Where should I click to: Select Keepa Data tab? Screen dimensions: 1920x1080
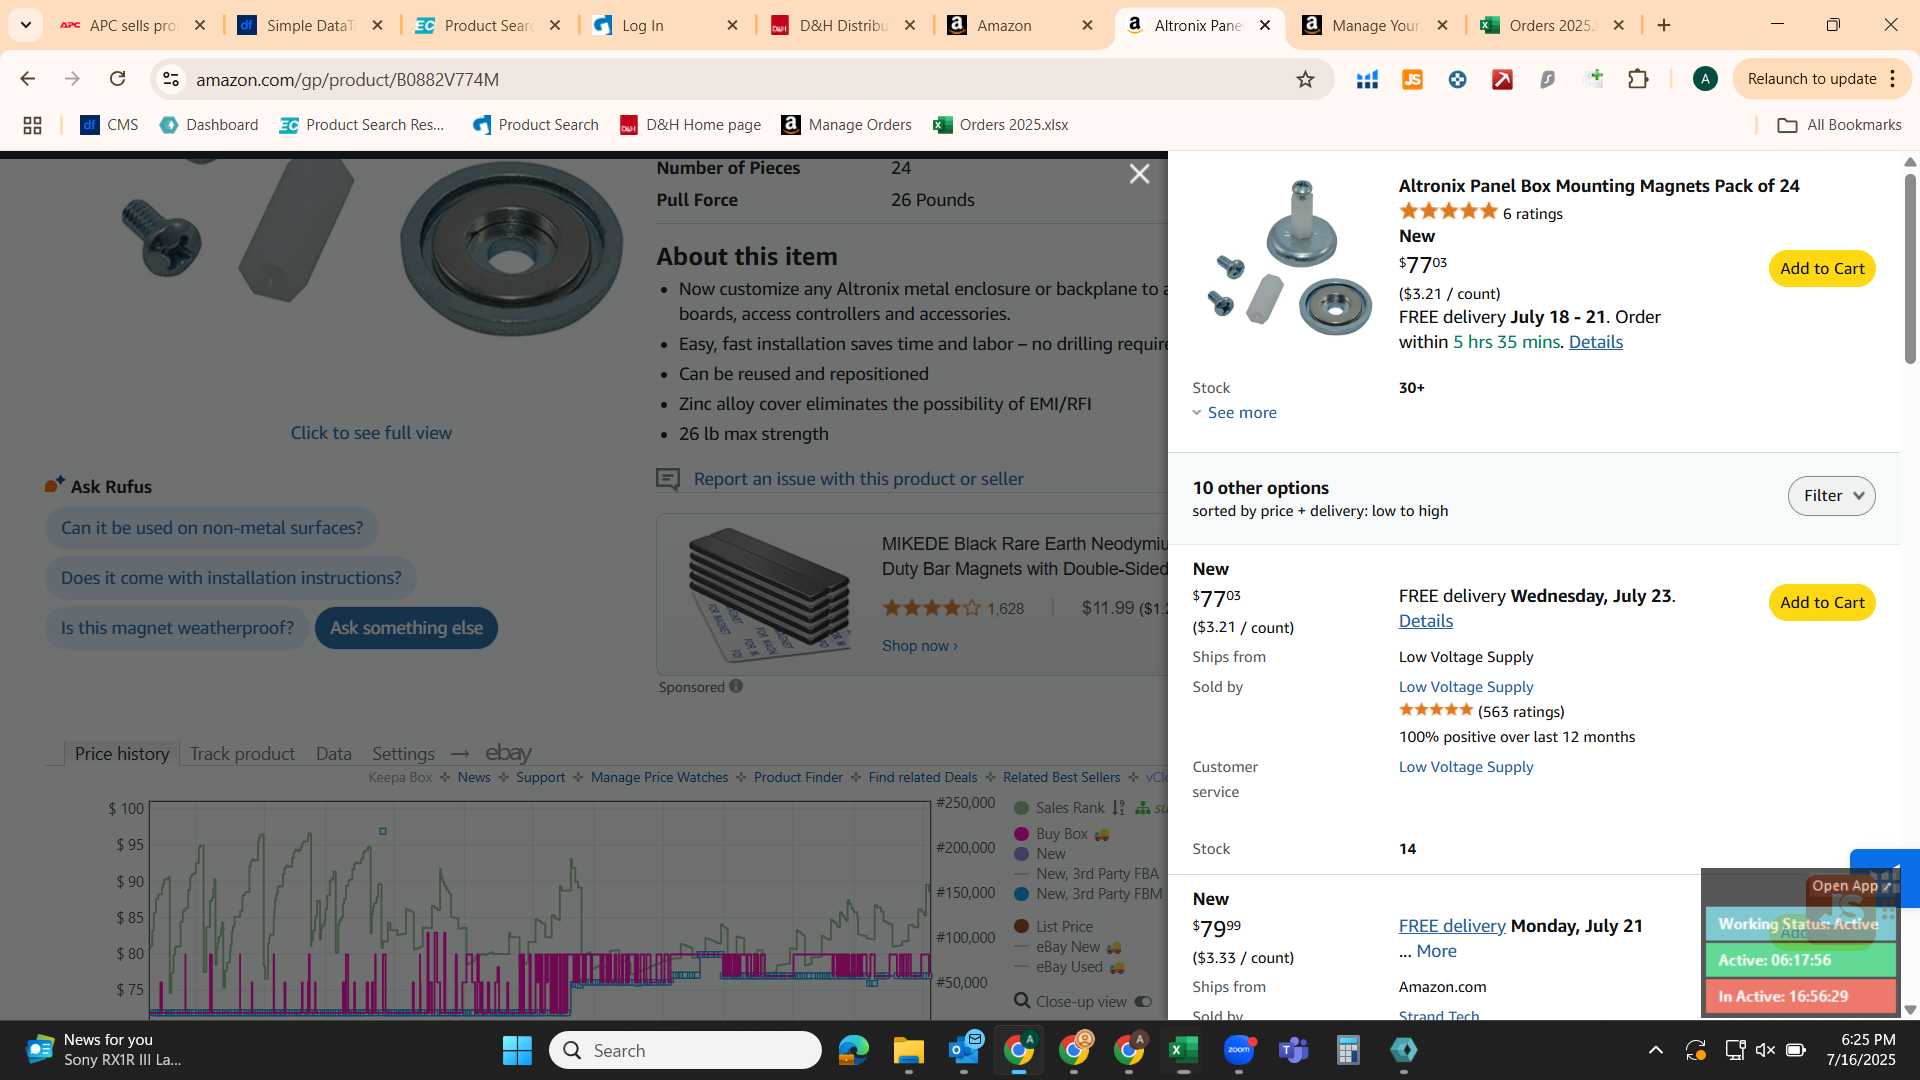click(333, 754)
